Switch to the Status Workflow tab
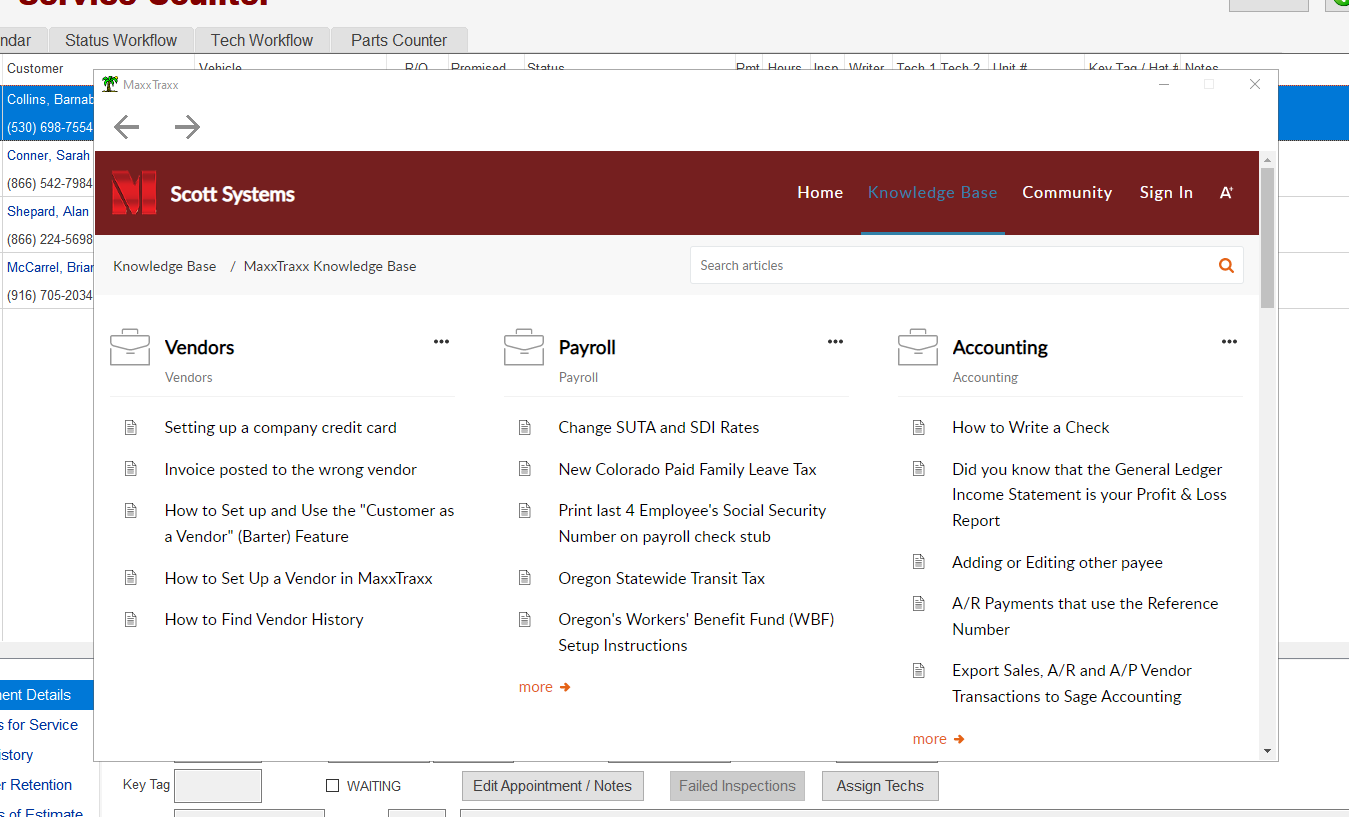1349x817 pixels. pos(121,40)
